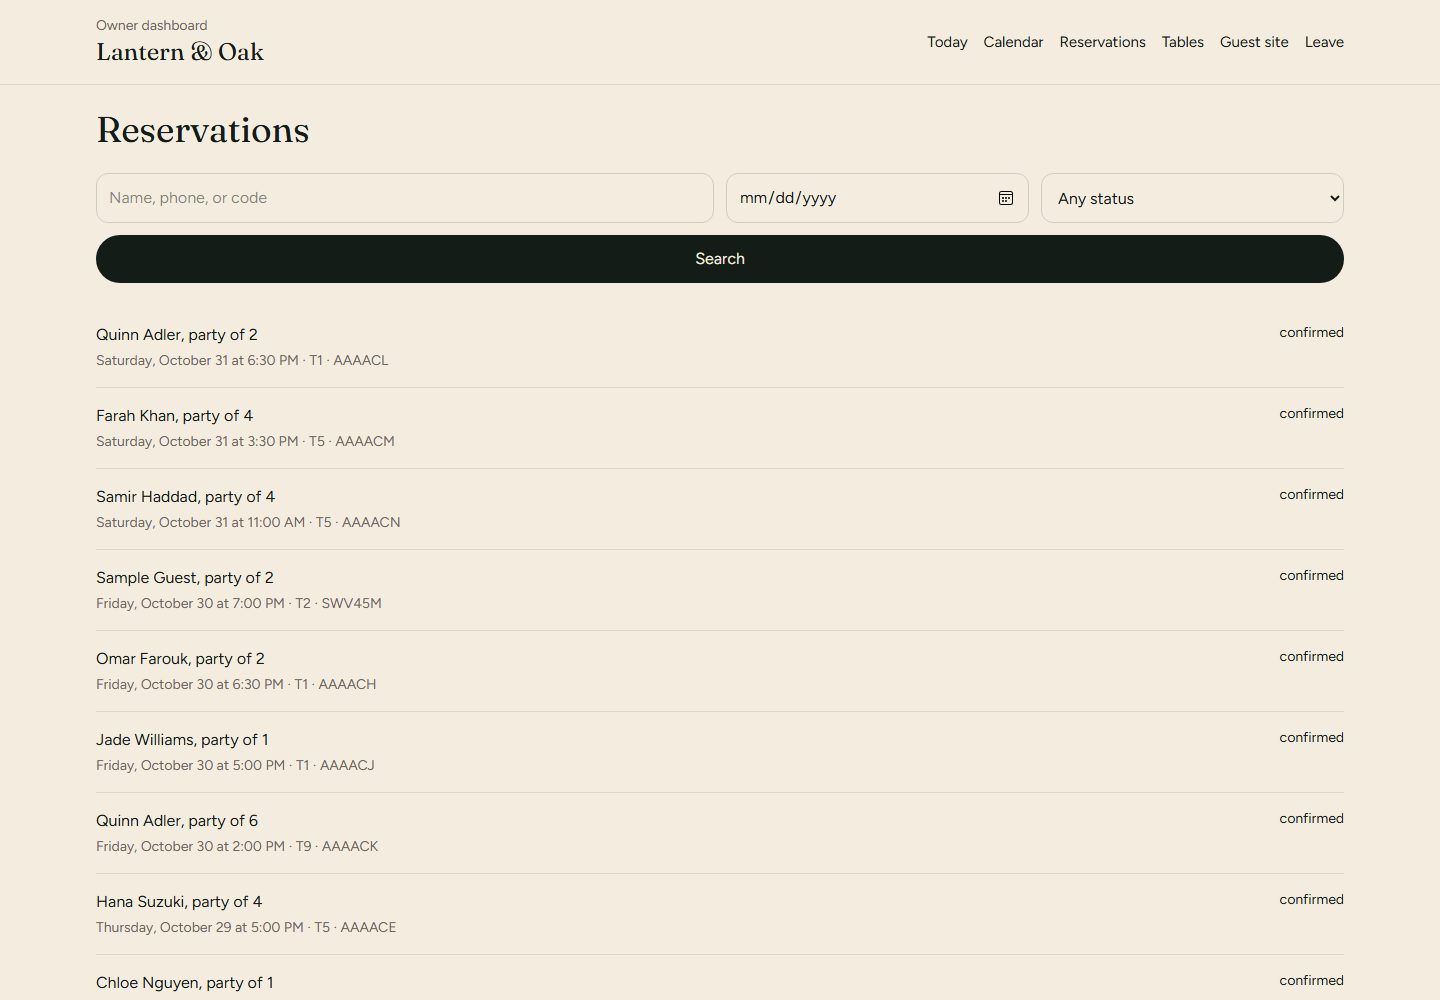Click the Lantern & Oak logo title
1440x1000 pixels.
click(x=180, y=52)
